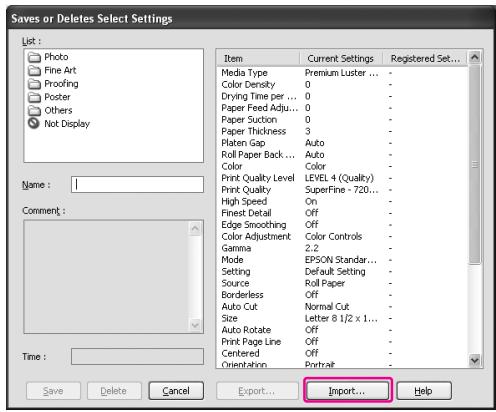Select the Media Type row
The width and height of the screenshot is (496, 412).
click(x=342, y=73)
